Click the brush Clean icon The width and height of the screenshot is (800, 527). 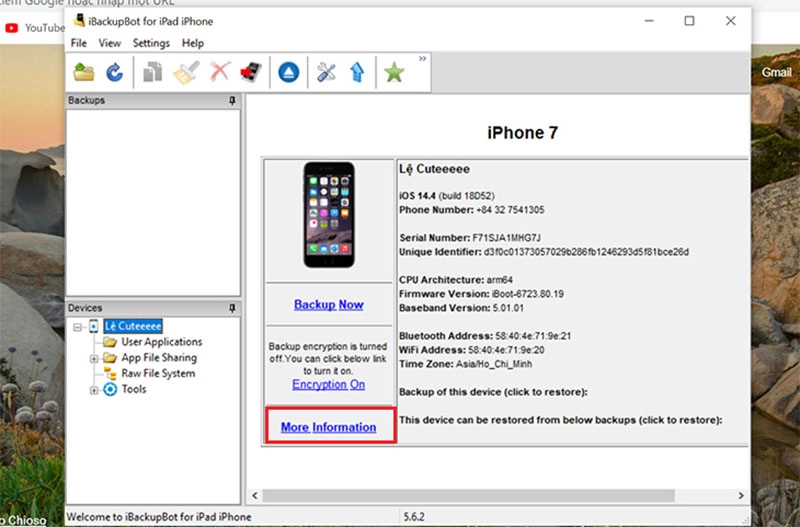(186, 72)
